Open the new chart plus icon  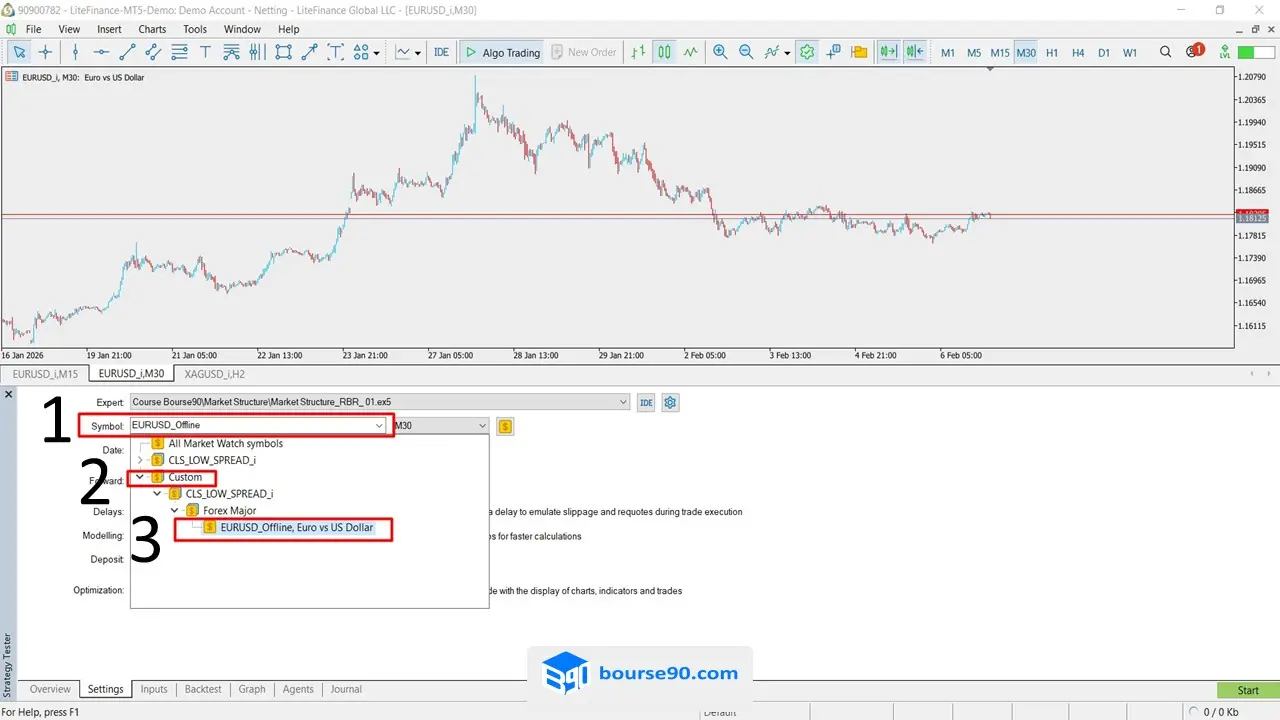(x=833, y=52)
